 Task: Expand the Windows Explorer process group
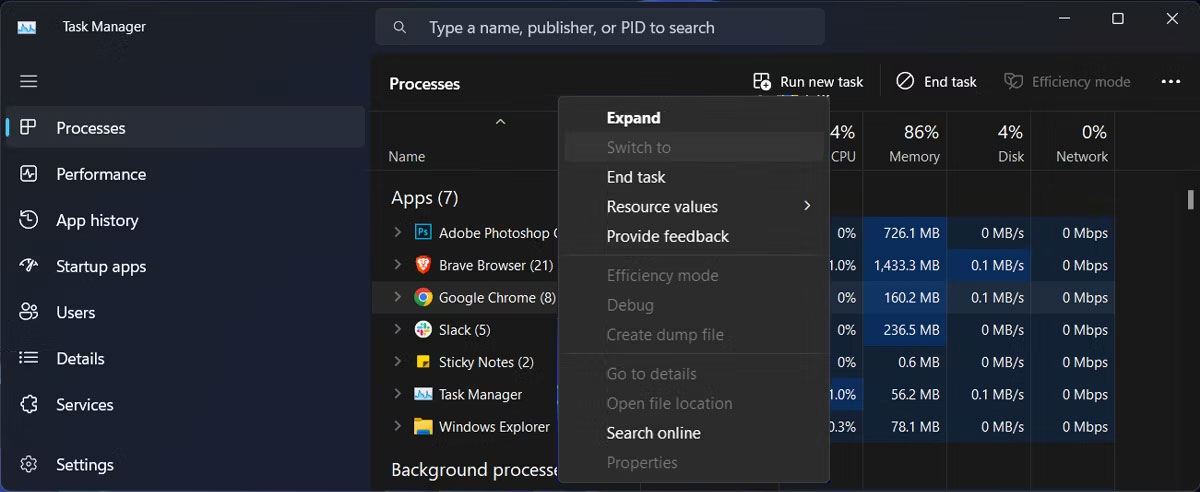tap(397, 426)
